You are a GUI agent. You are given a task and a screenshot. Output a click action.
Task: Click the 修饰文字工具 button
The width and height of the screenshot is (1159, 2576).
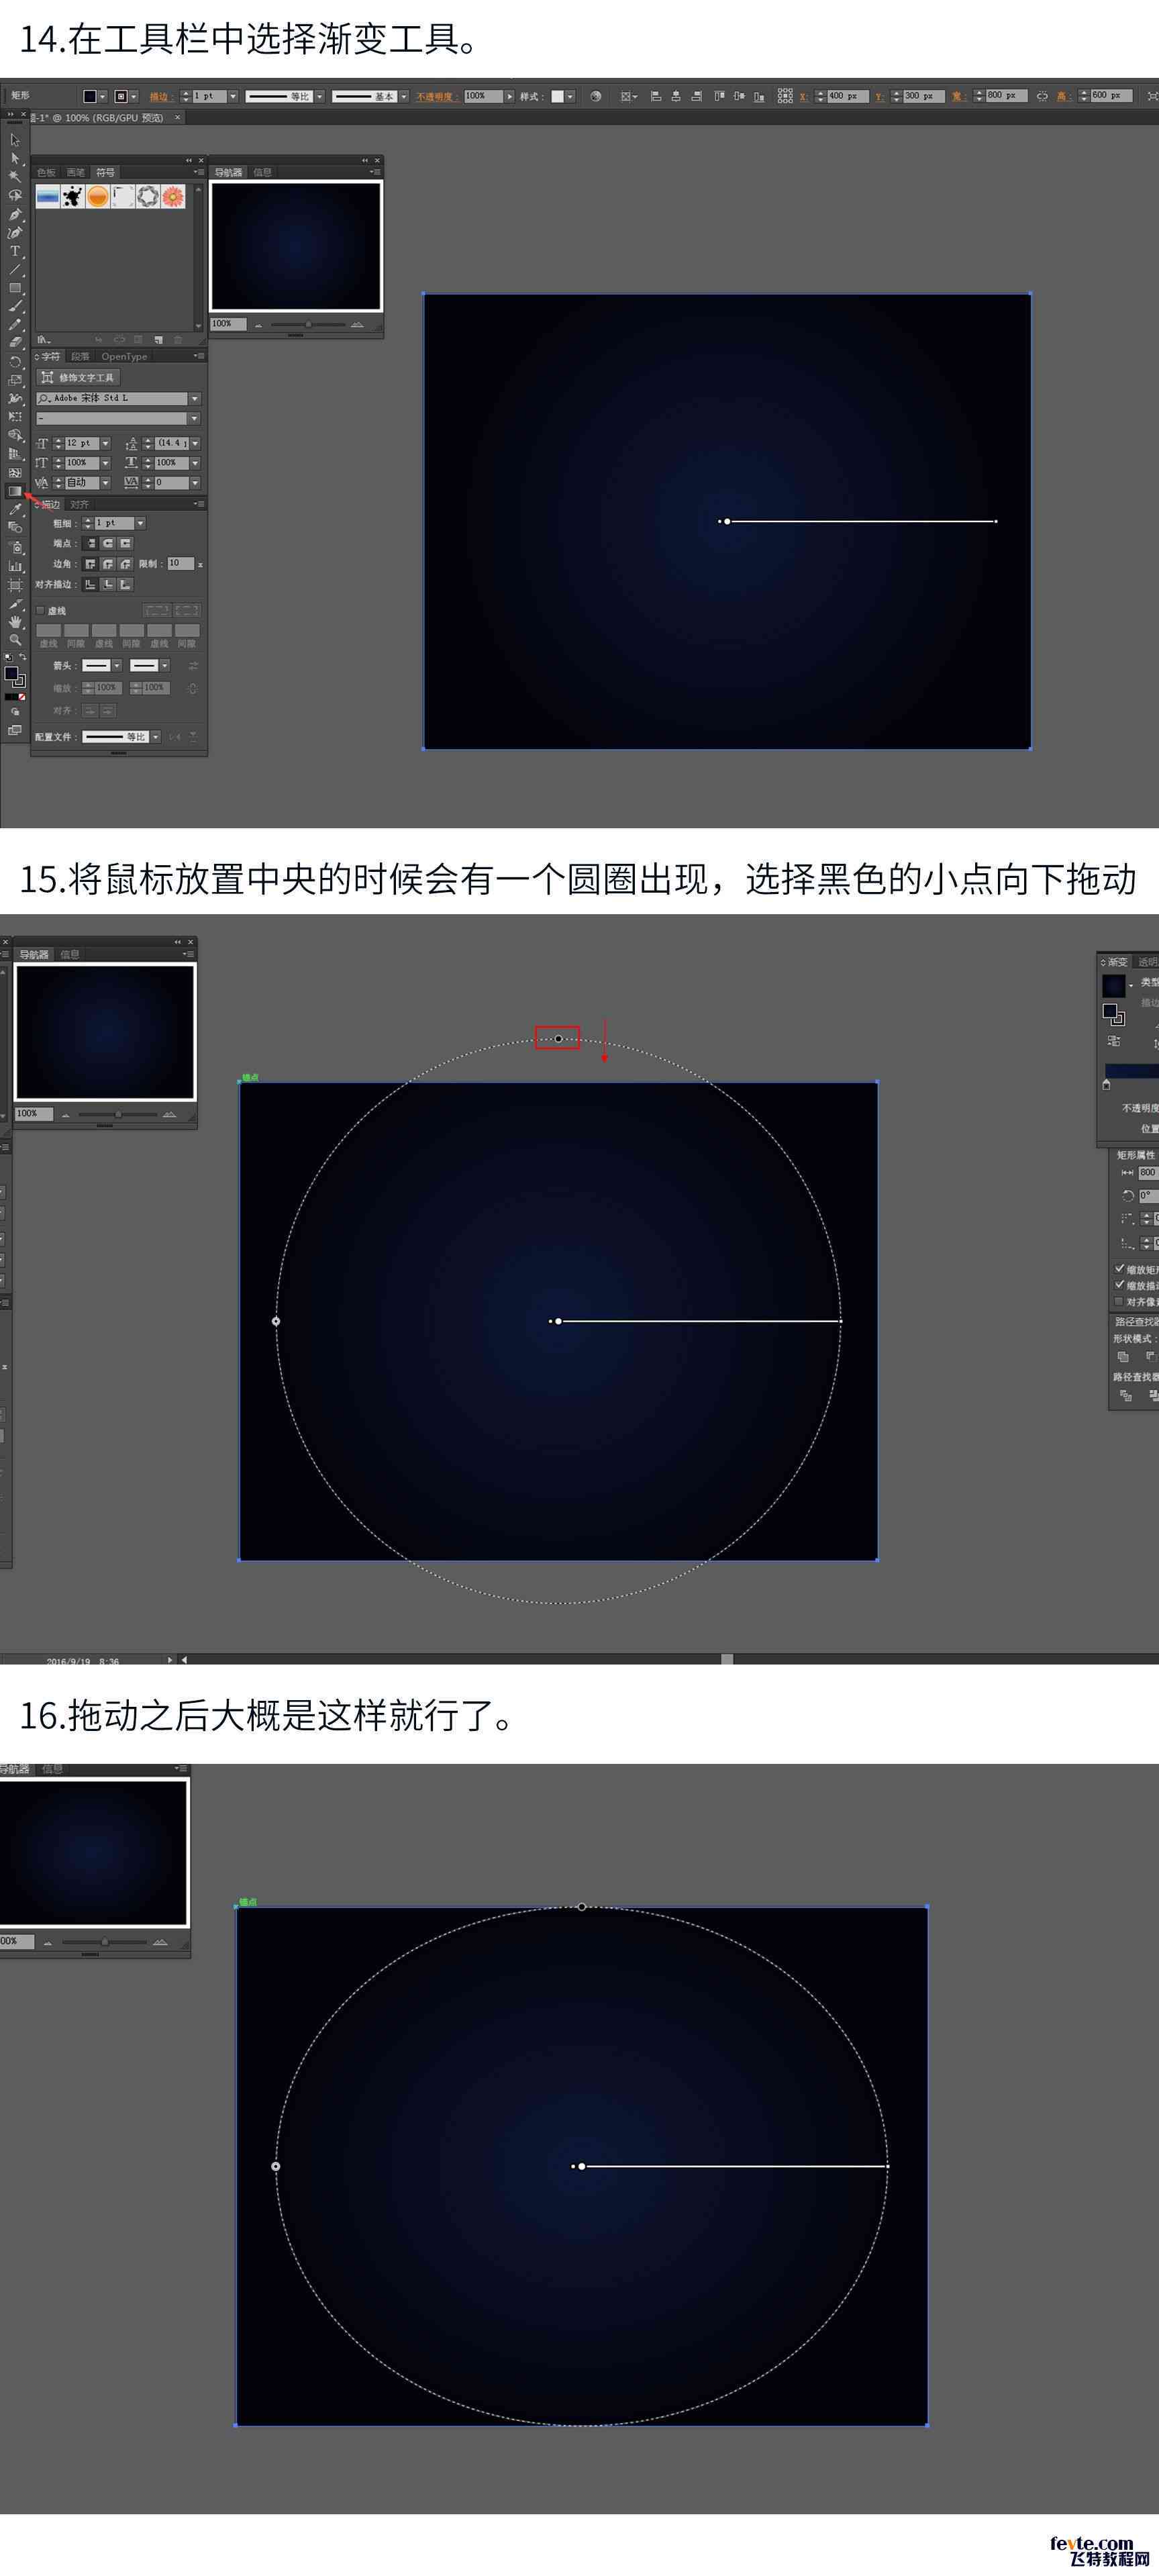[x=78, y=377]
